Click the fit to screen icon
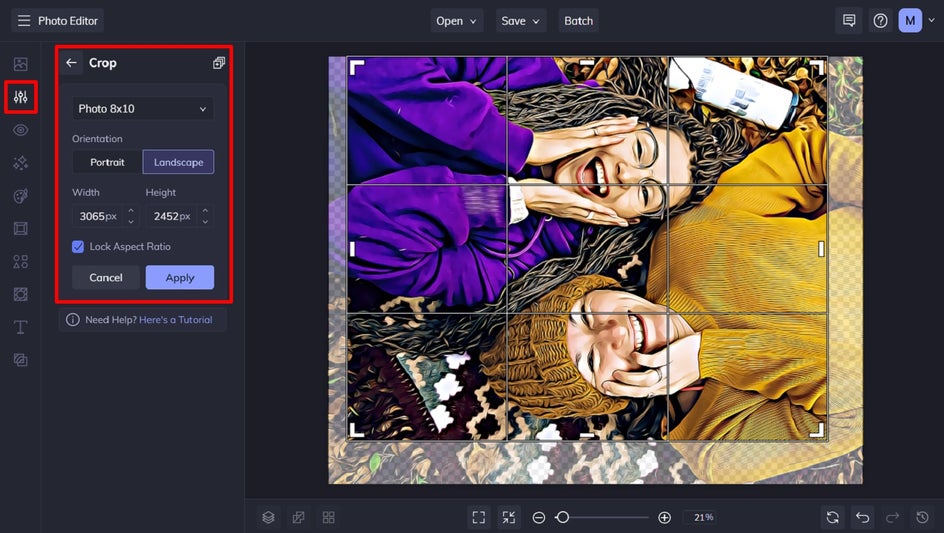944x533 pixels. 479,517
